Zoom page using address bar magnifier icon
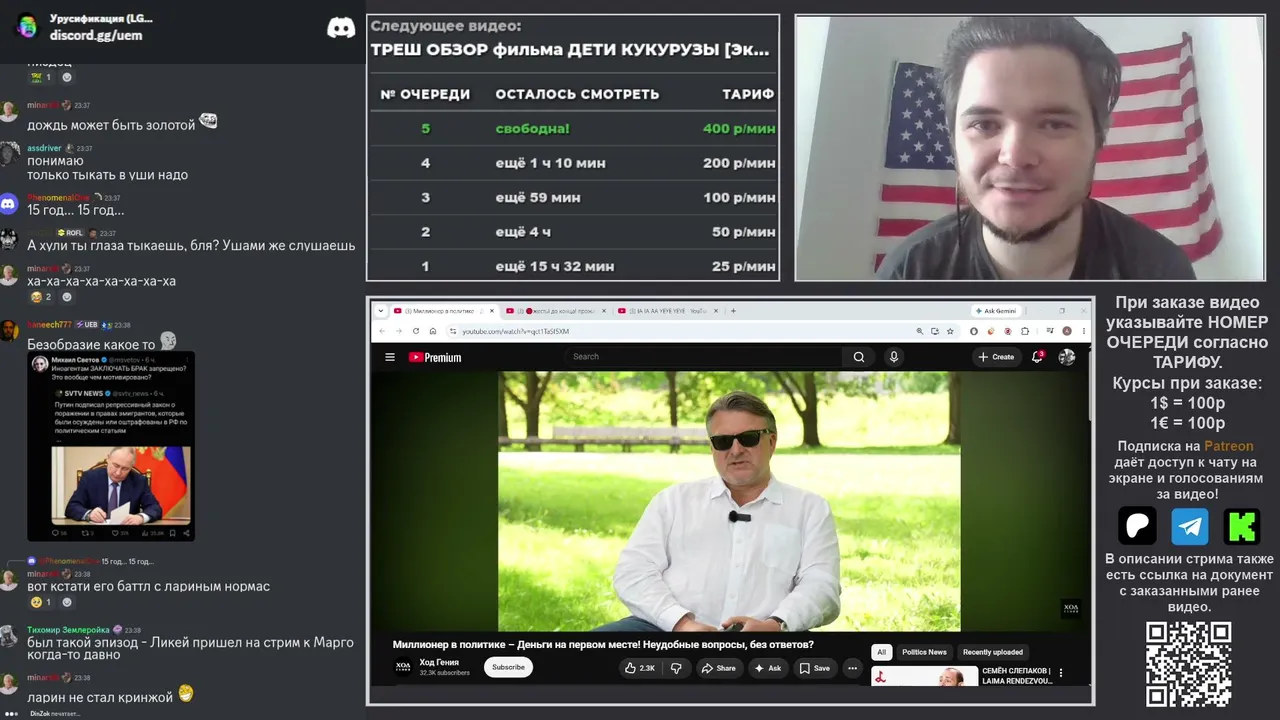 [920, 331]
